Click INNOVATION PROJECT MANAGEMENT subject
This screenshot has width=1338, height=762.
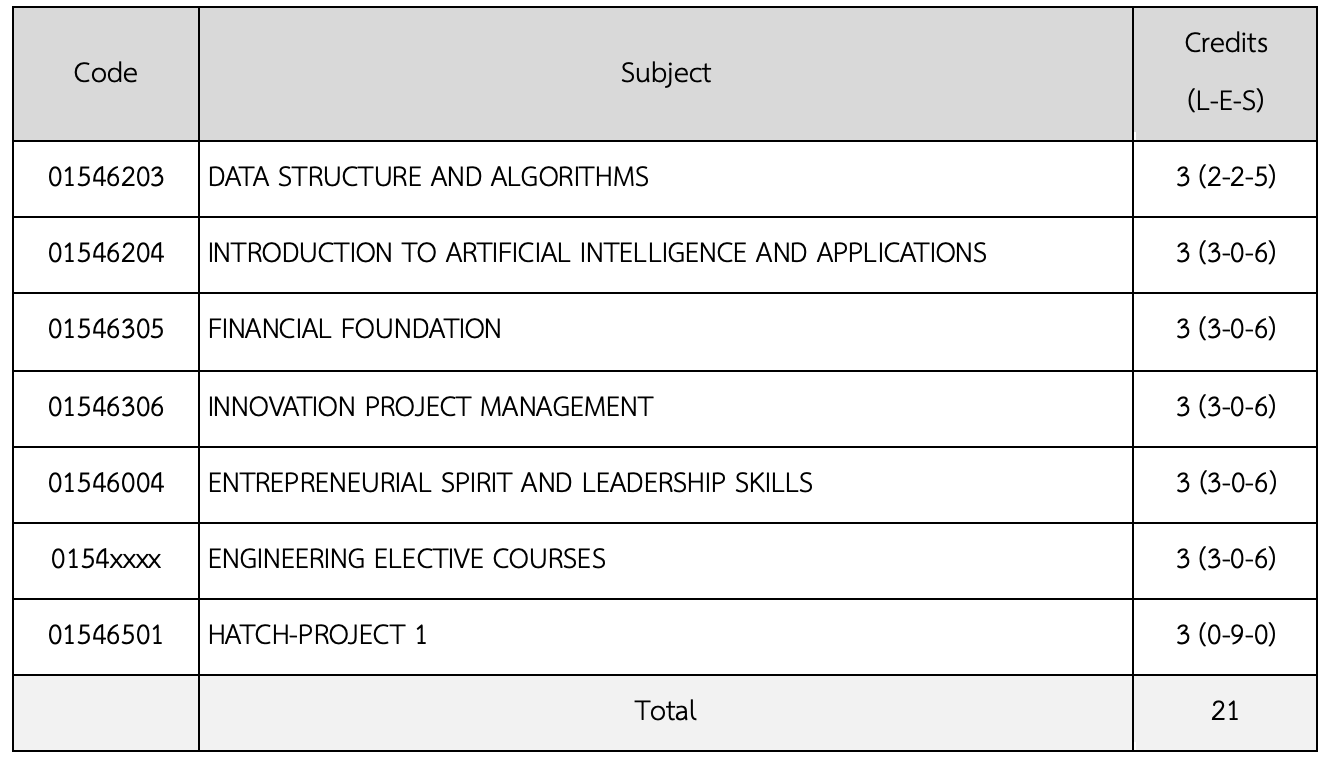[x=430, y=407]
